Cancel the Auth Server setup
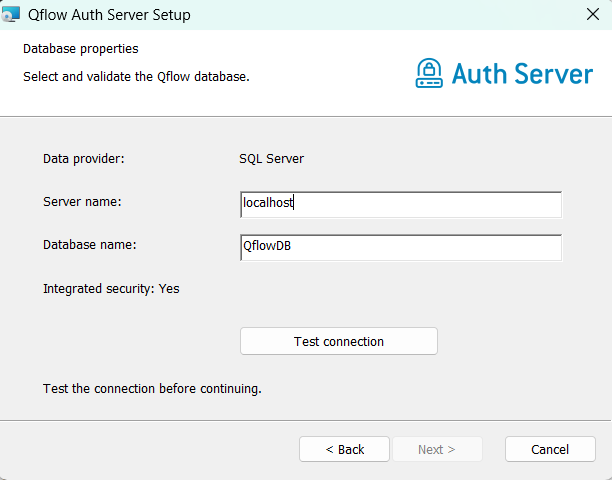612x480 pixels. tap(550, 449)
